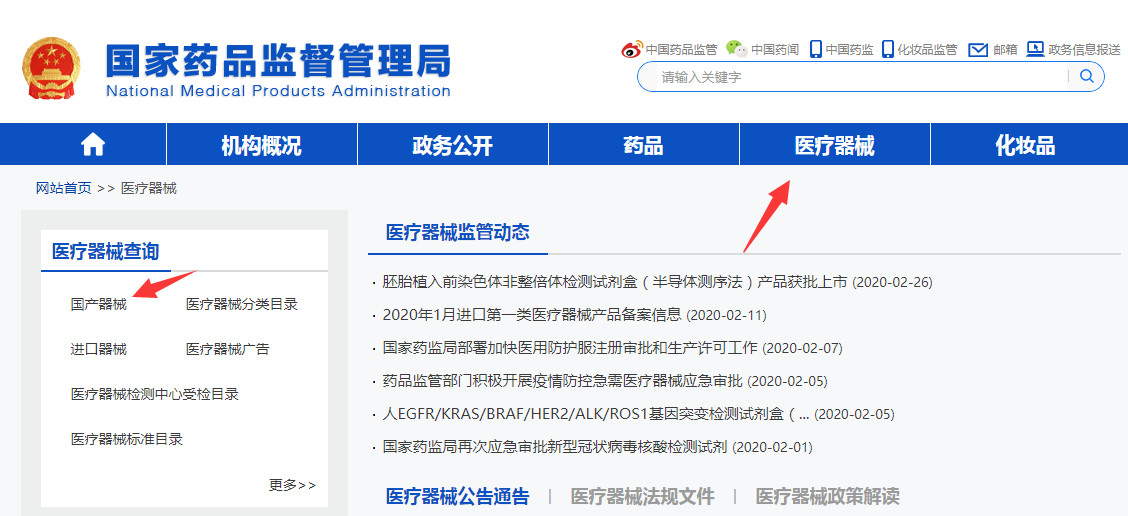Click the home icon in navigation bar

pyautogui.click(x=93, y=145)
